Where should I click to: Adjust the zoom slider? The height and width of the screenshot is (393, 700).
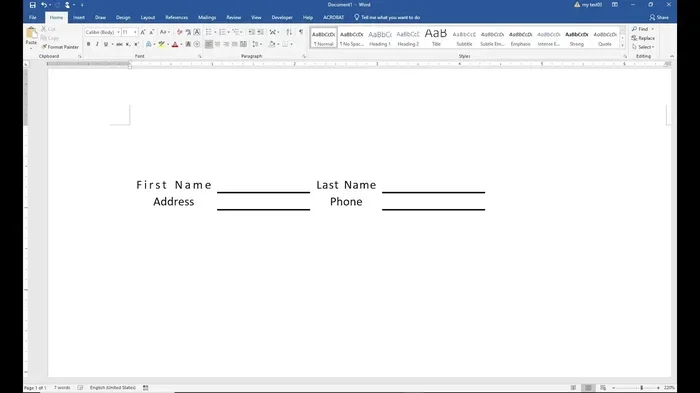pyautogui.click(x=642, y=388)
